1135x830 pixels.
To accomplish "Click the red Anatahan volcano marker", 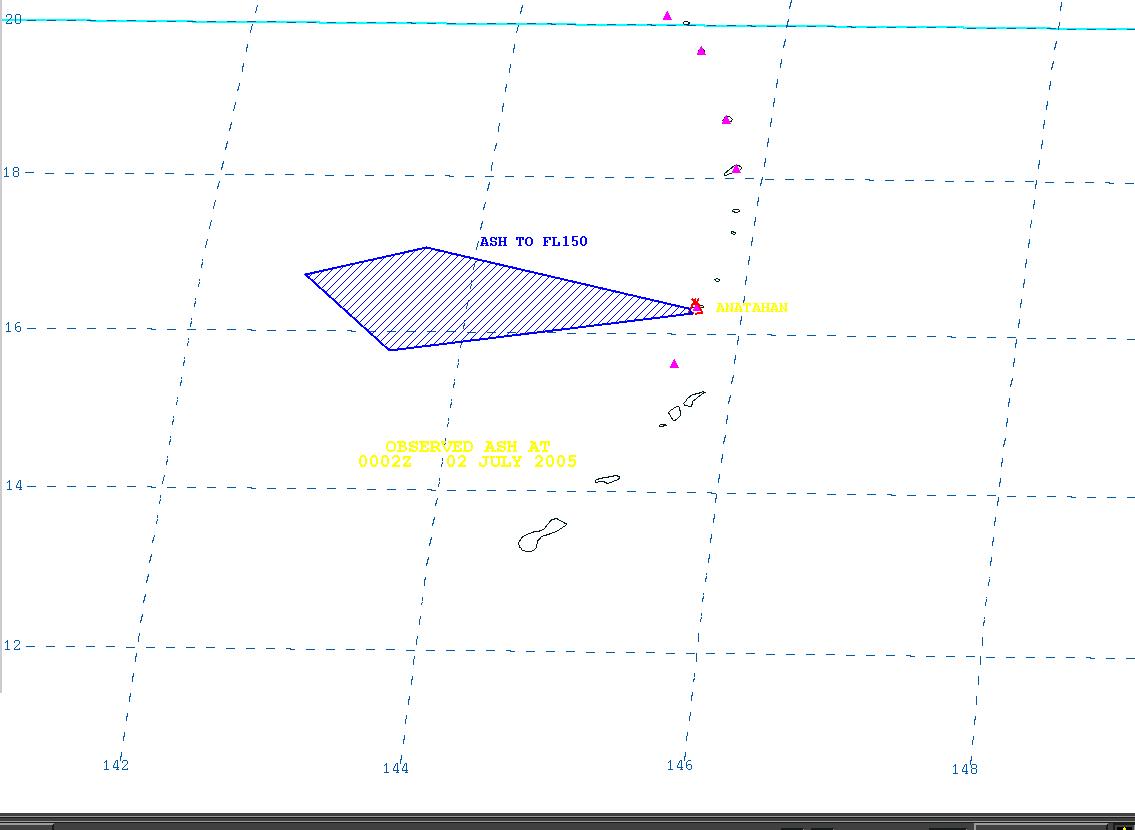I will (x=696, y=306).
